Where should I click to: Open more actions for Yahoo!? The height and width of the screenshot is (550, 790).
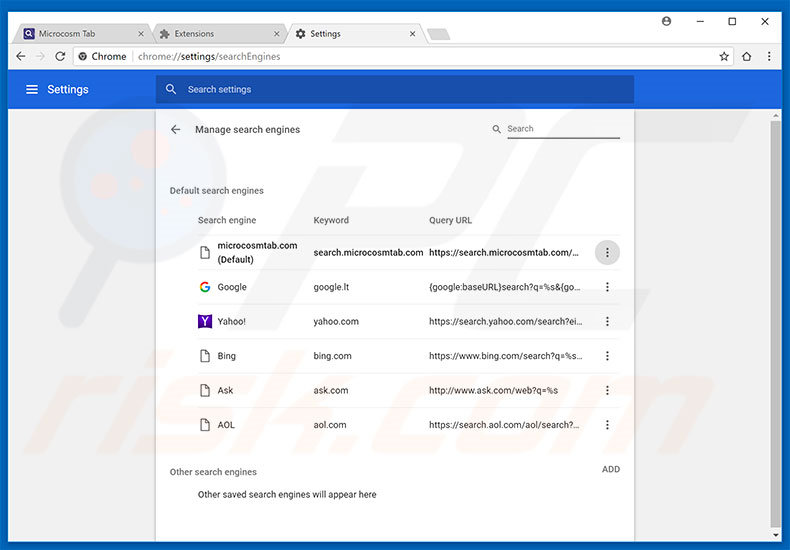point(607,321)
